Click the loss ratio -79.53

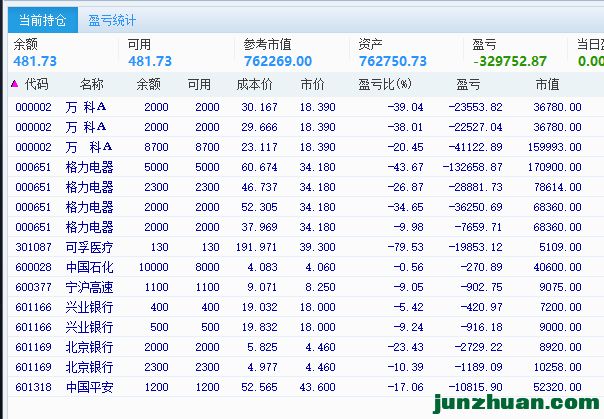tap(405, 247)
